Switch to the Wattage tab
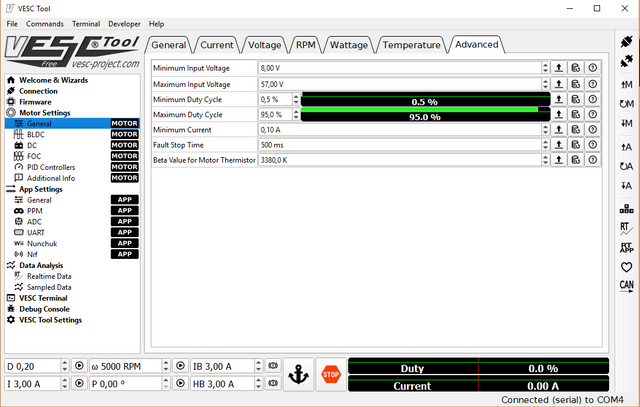This screenshot has height=407, width=640. 349,45
